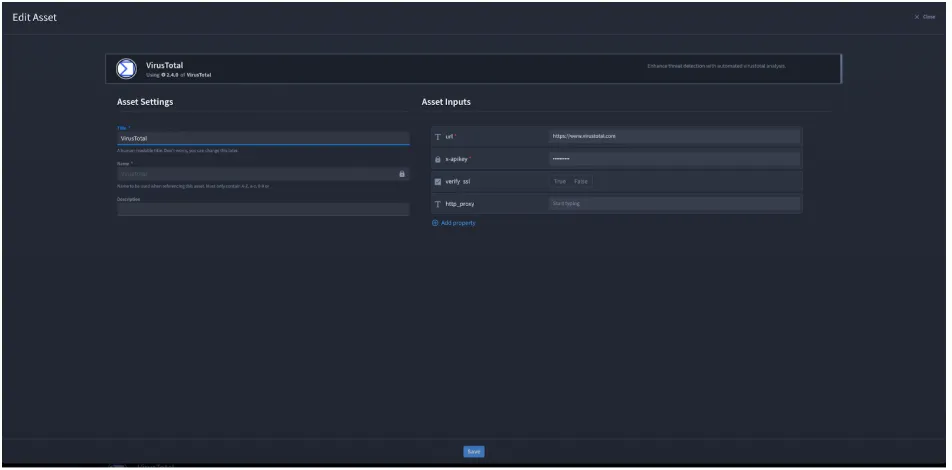This screenshot has width=952, height=470.
Task: Edit the url value field
Action: pyautogui.click(x=675, y=137)
